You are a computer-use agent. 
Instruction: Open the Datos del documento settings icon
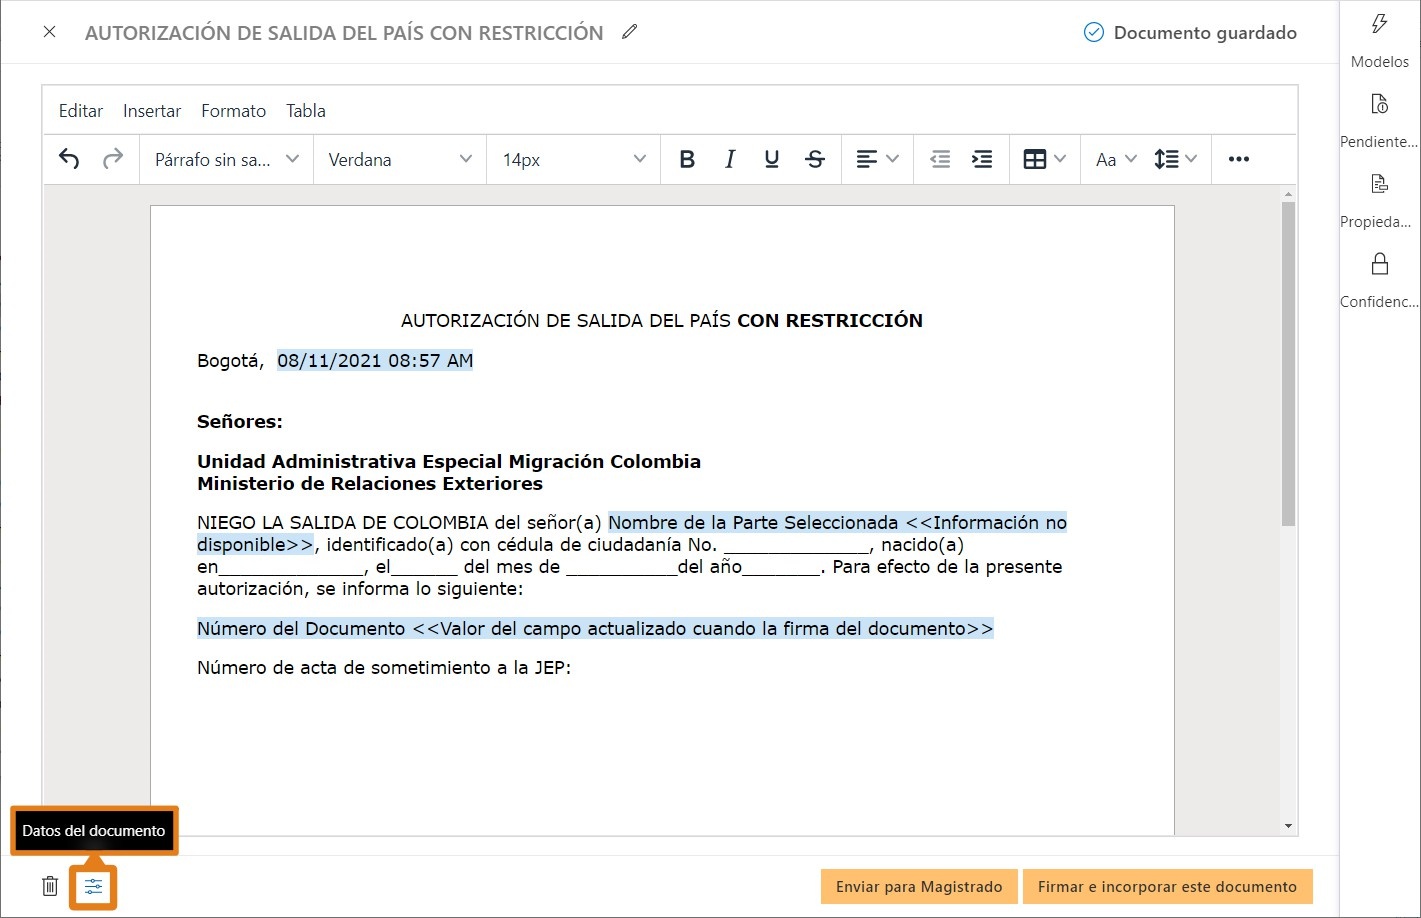[93, 887]
